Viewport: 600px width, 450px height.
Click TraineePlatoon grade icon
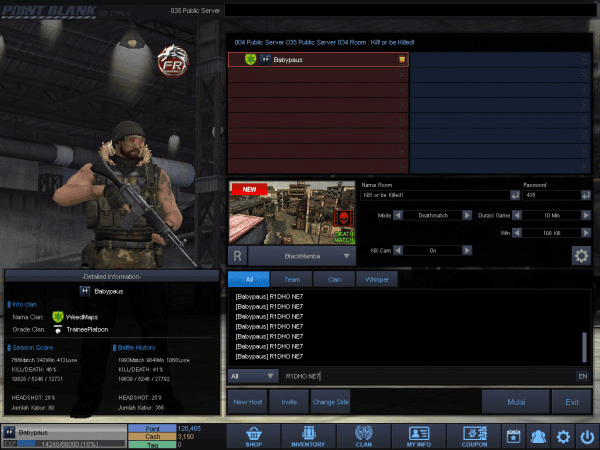coord(58,329)
